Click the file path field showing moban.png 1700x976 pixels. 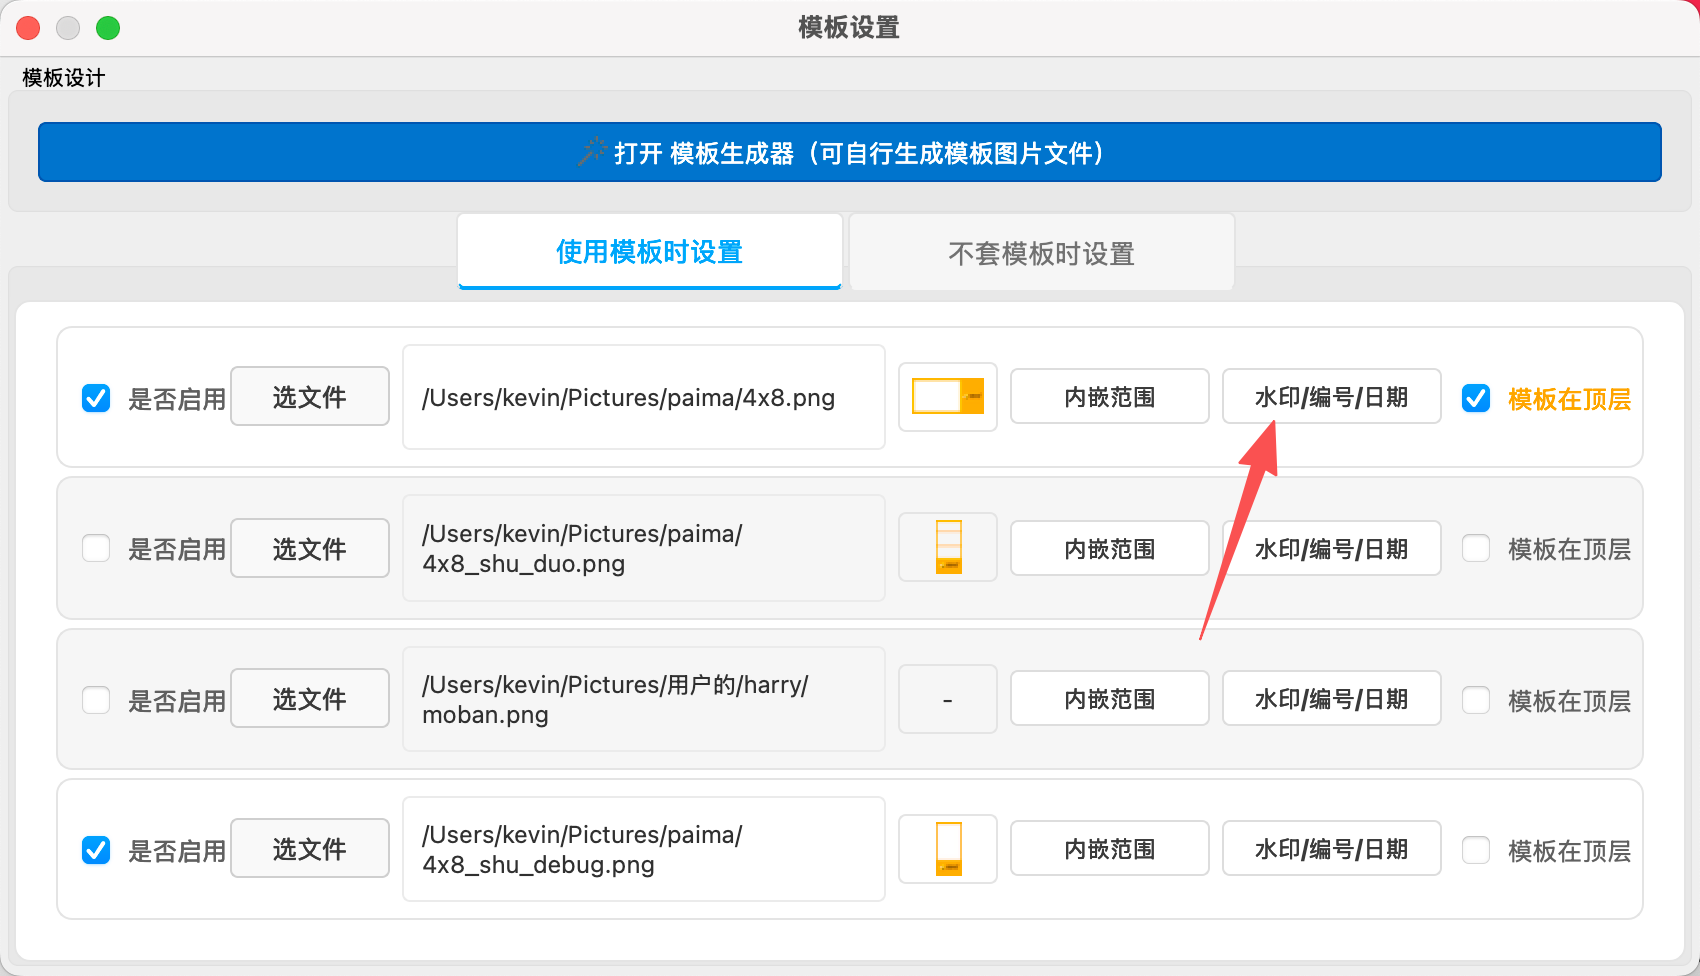tap(643, 698)
